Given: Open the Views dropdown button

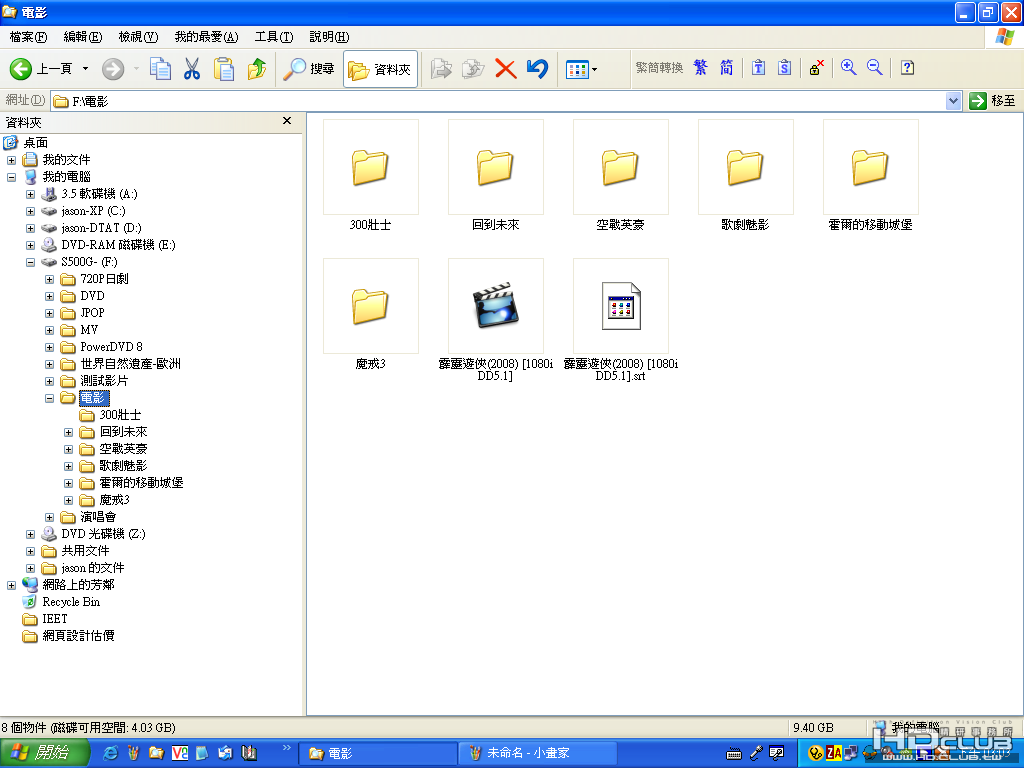Looking at the screenshot, I should pyautogui.click(x=581, y=69).
